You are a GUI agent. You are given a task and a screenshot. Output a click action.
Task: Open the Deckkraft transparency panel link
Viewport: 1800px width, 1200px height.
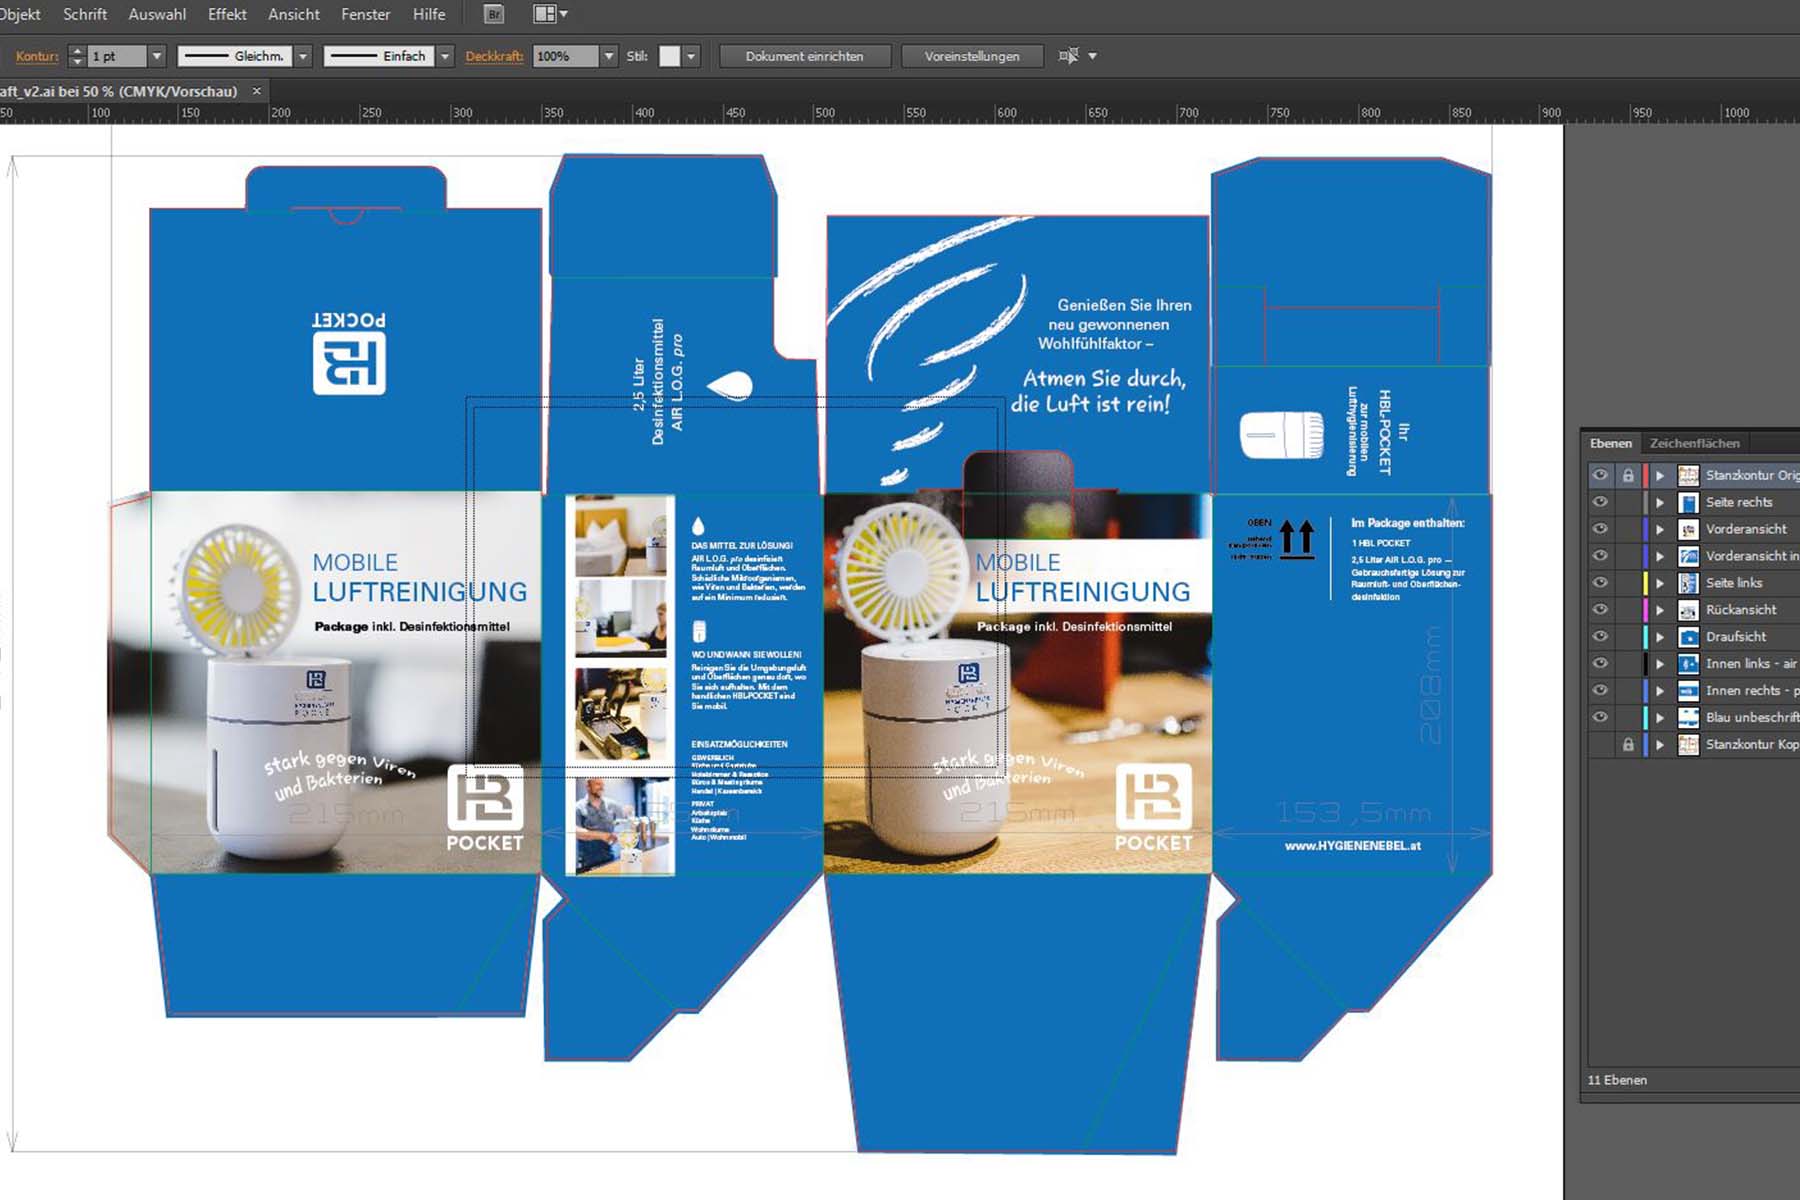(x=494, y=56)
